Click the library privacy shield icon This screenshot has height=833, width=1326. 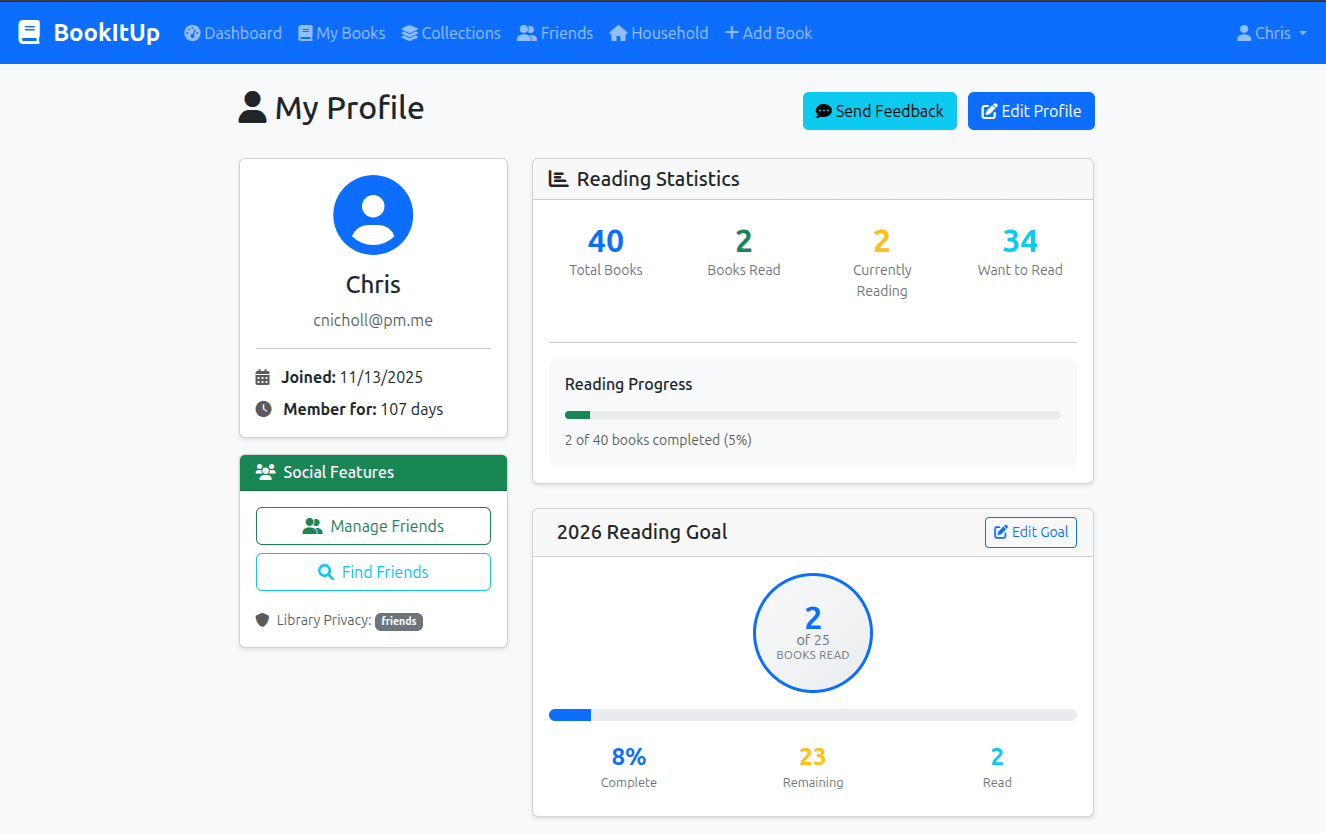(x=262, y=620)
